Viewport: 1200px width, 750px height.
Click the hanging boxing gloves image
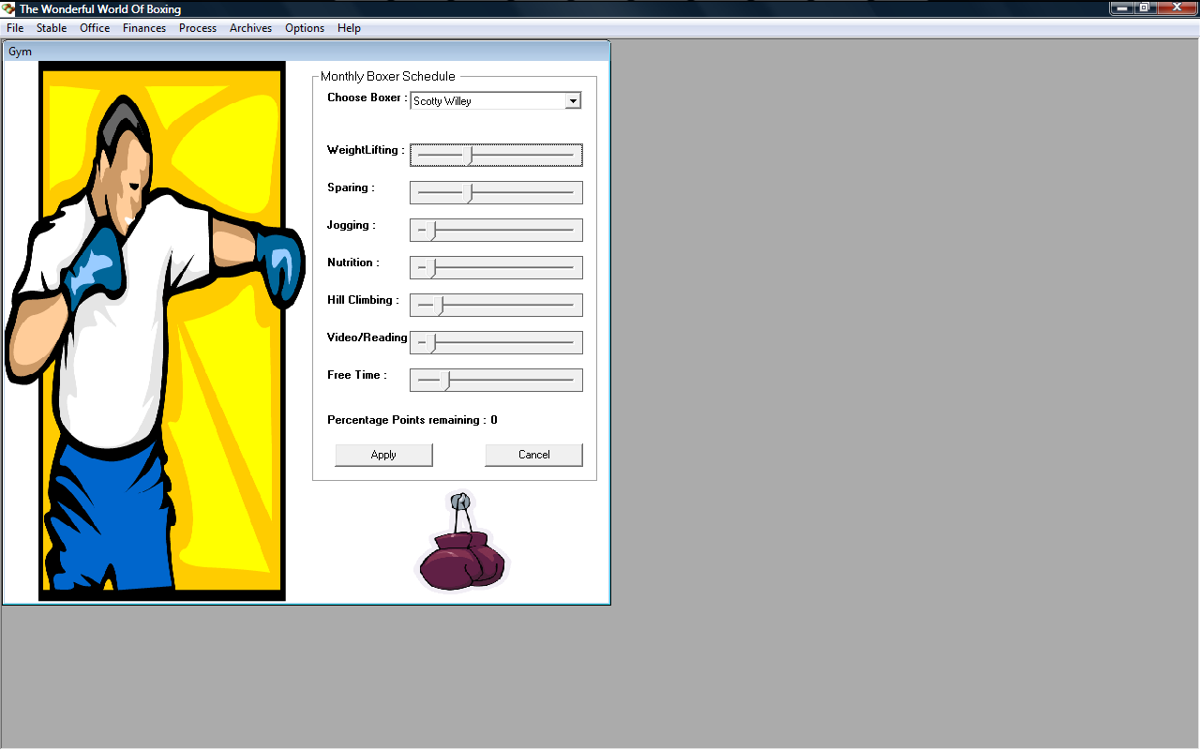[462, 543]
